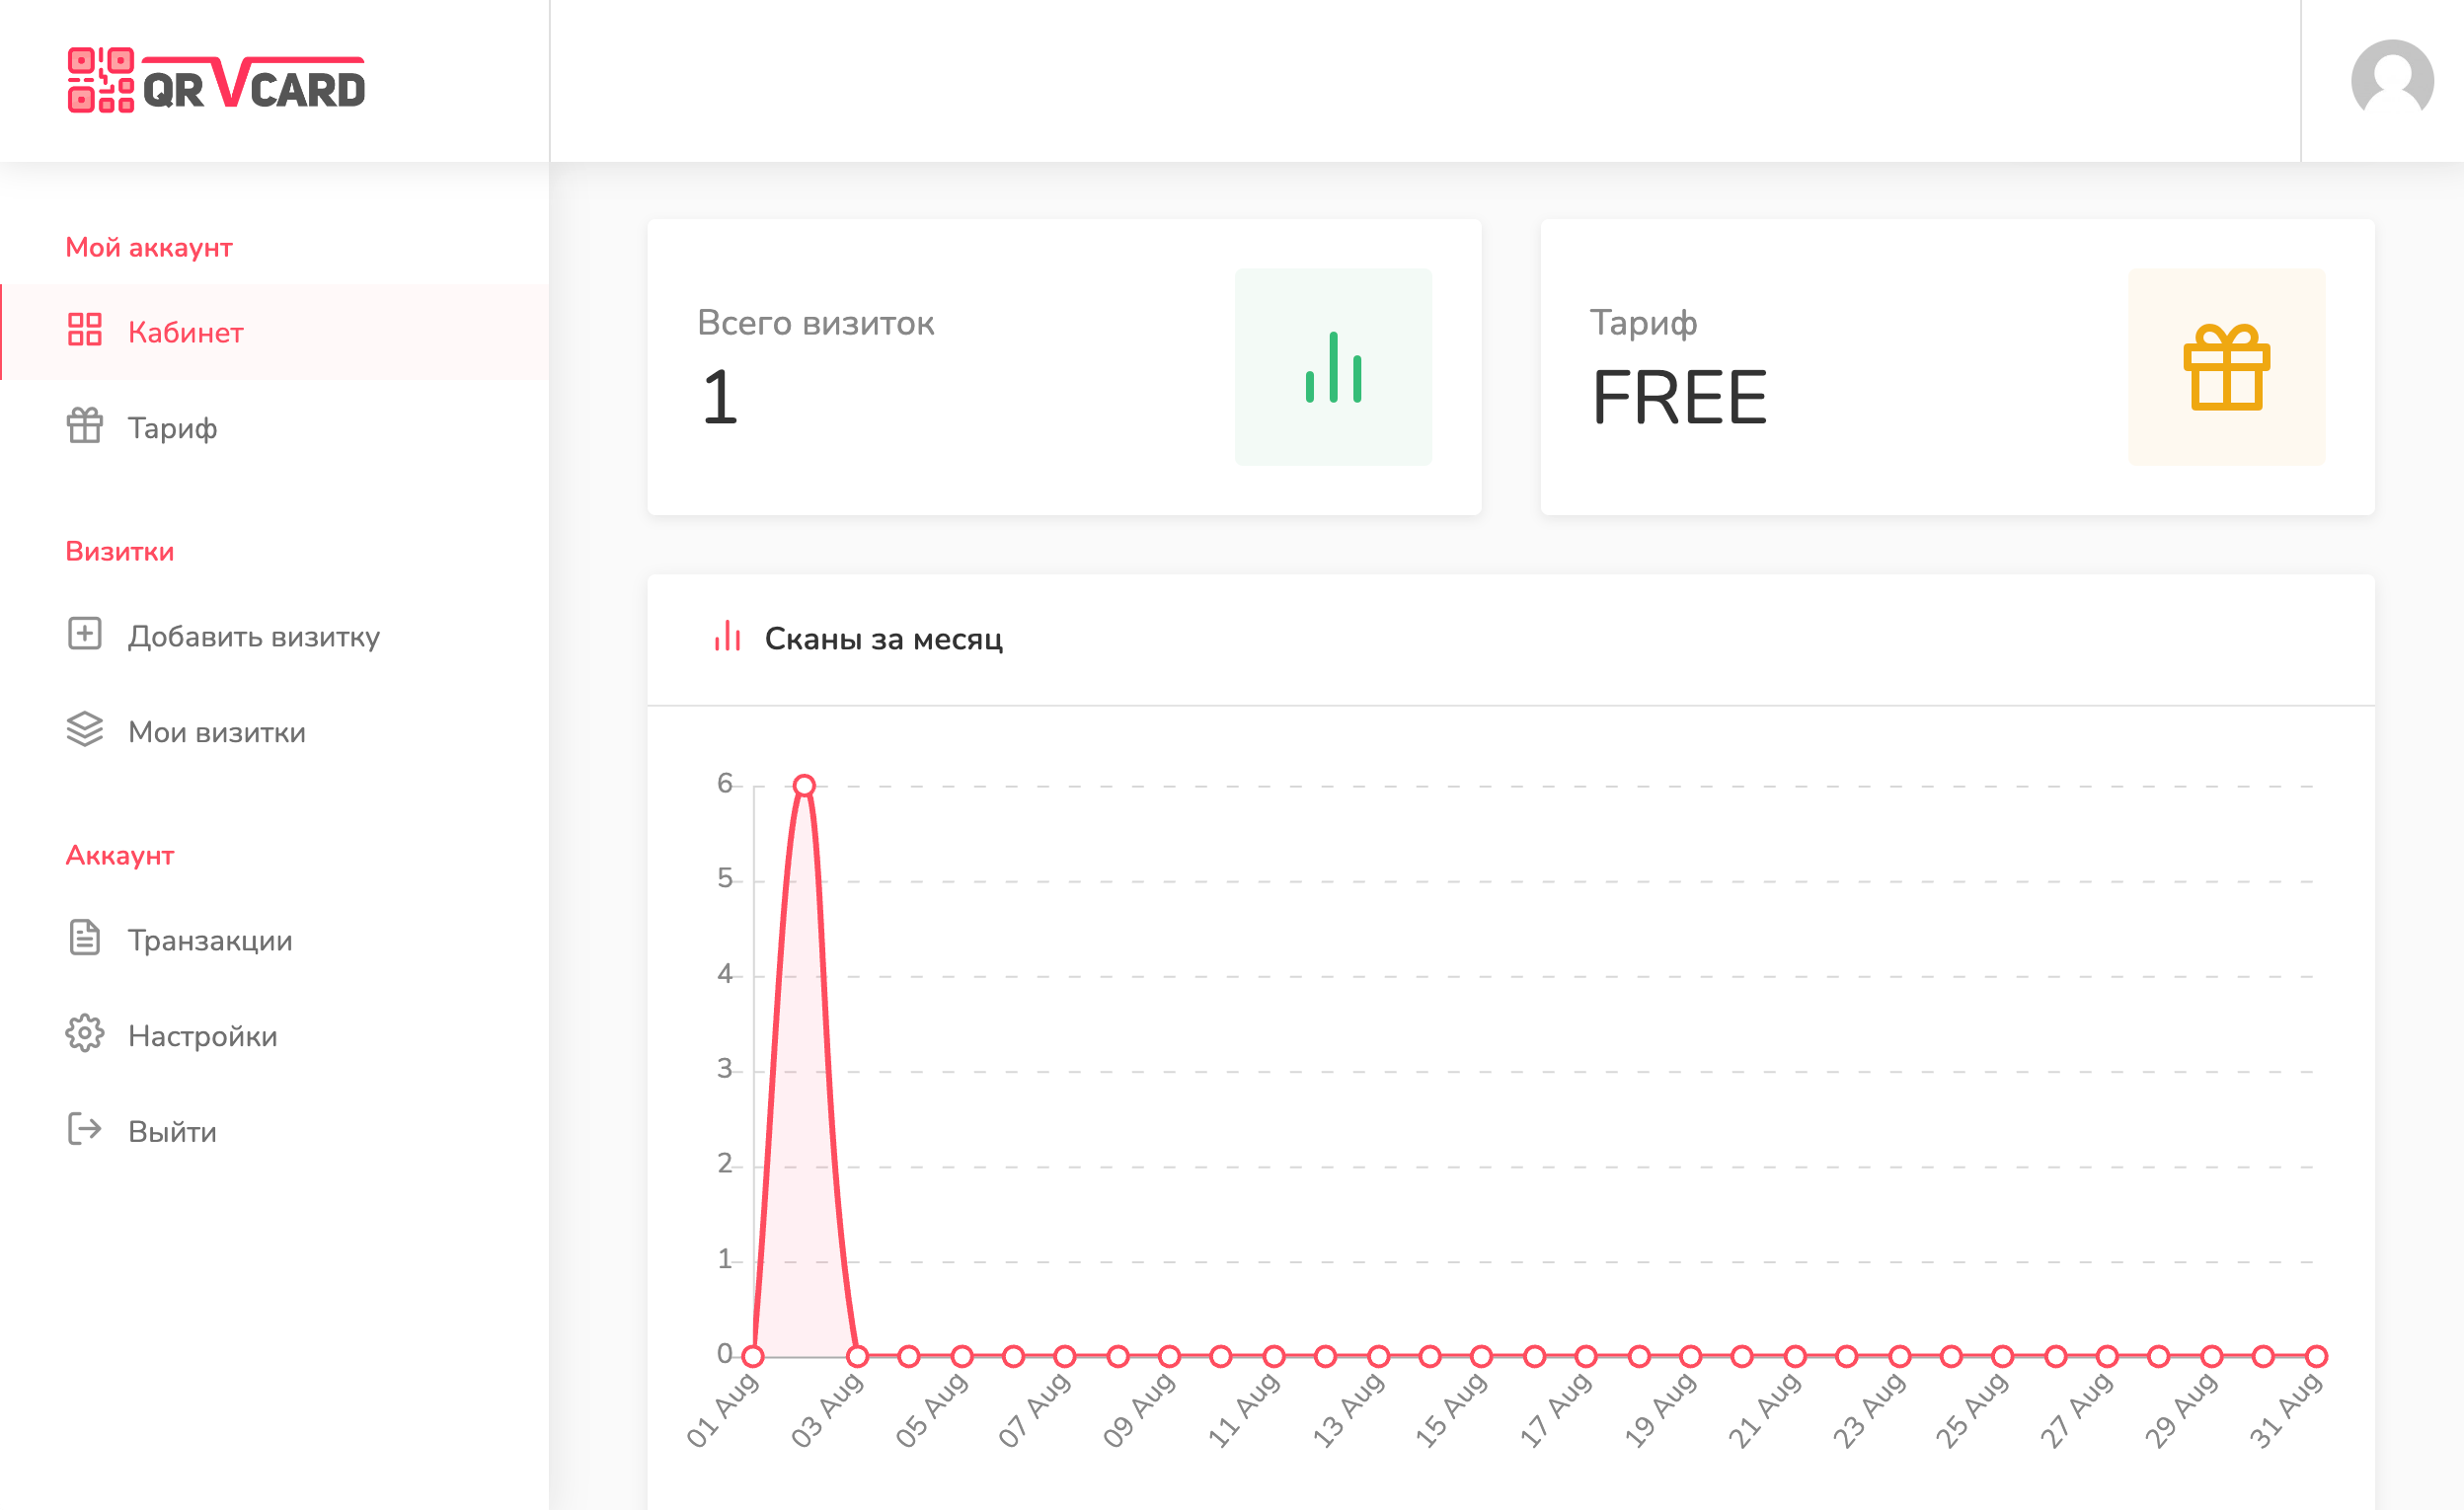The image size is (2464, 1510).
Task: Click the 31 Aug data point on chart
Action: click(x=2316, y=1357)
